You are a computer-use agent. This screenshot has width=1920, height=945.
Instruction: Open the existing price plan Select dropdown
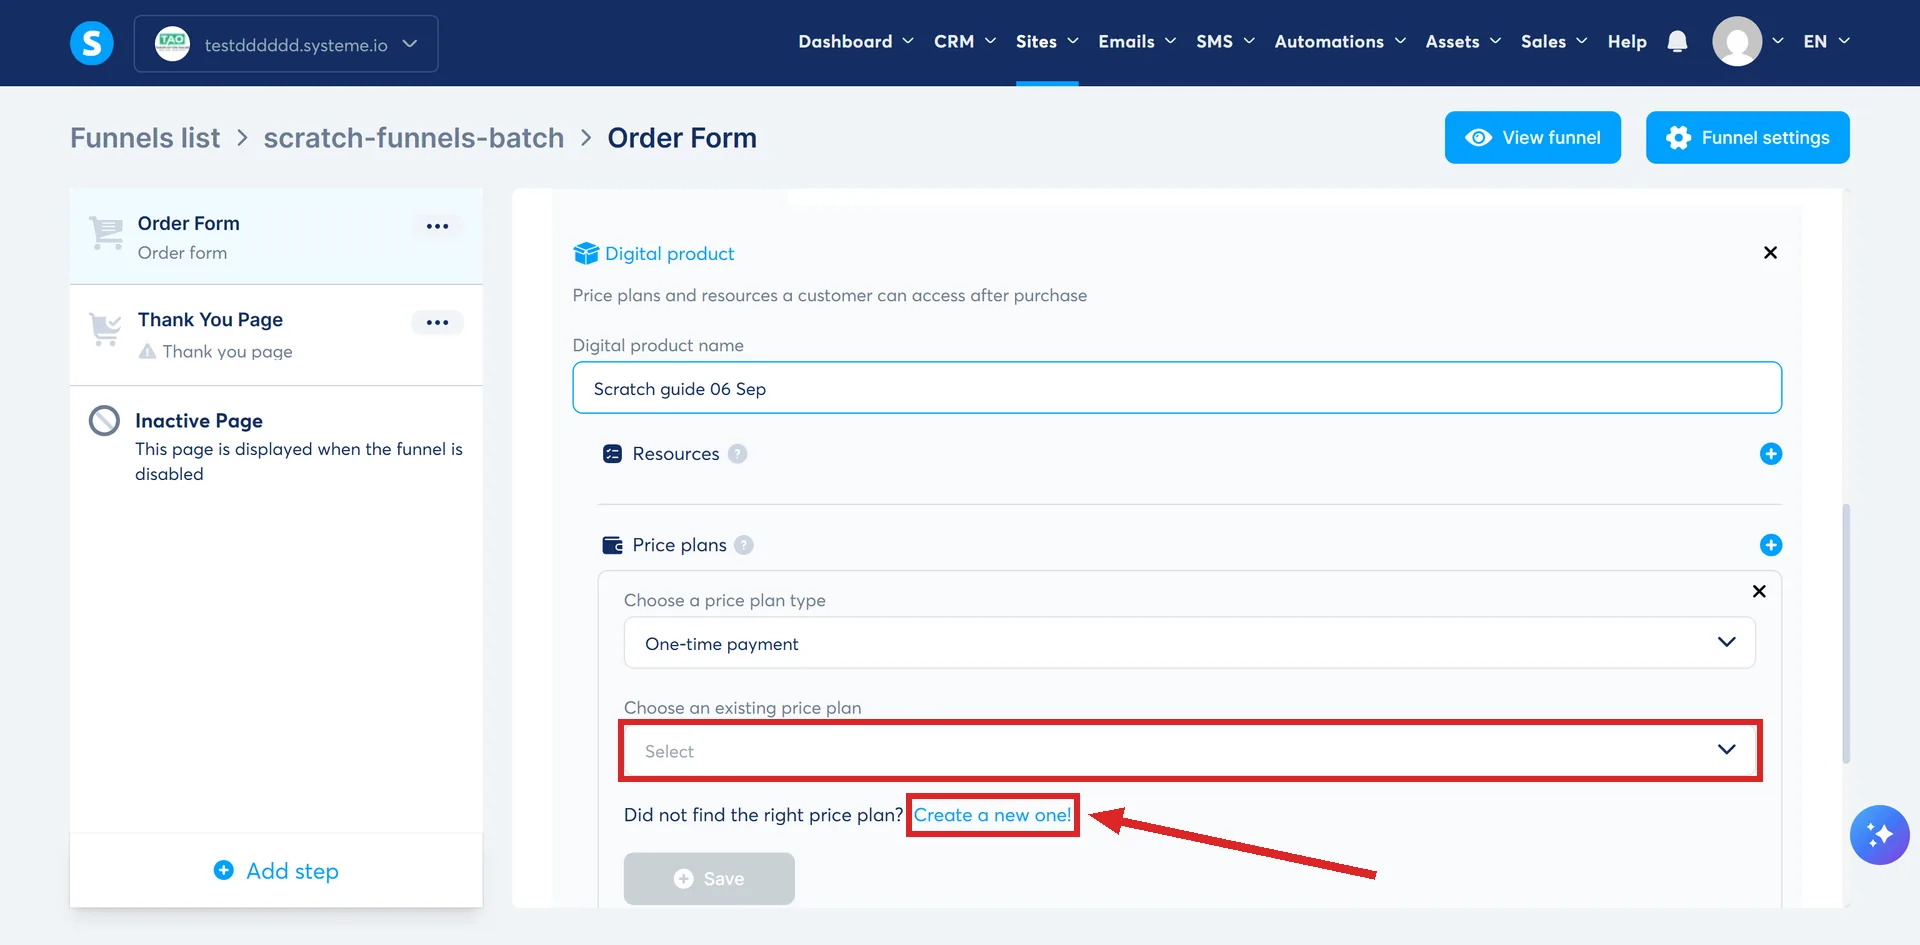click(1189, 750)
